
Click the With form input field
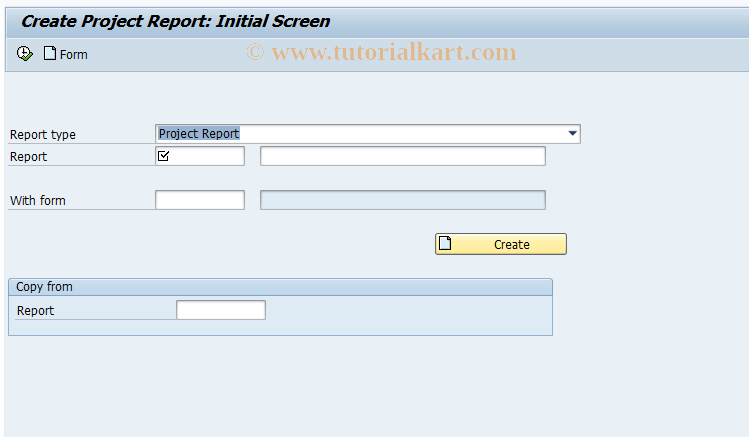[200, 200]
